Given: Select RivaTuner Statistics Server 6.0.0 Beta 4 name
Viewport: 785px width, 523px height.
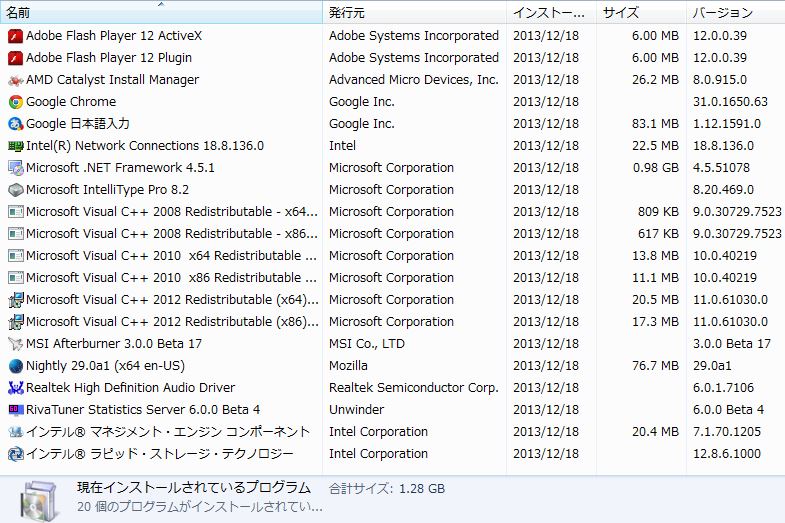Looking at the screenshot, I should pos(143,410).
